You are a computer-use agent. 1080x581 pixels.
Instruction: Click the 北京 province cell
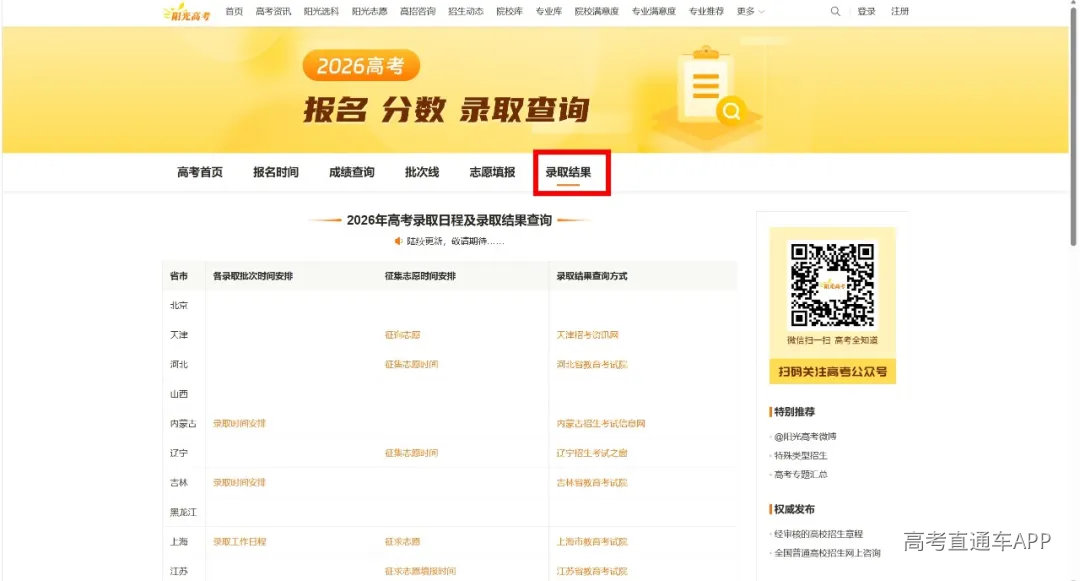[x=179, y=306]
